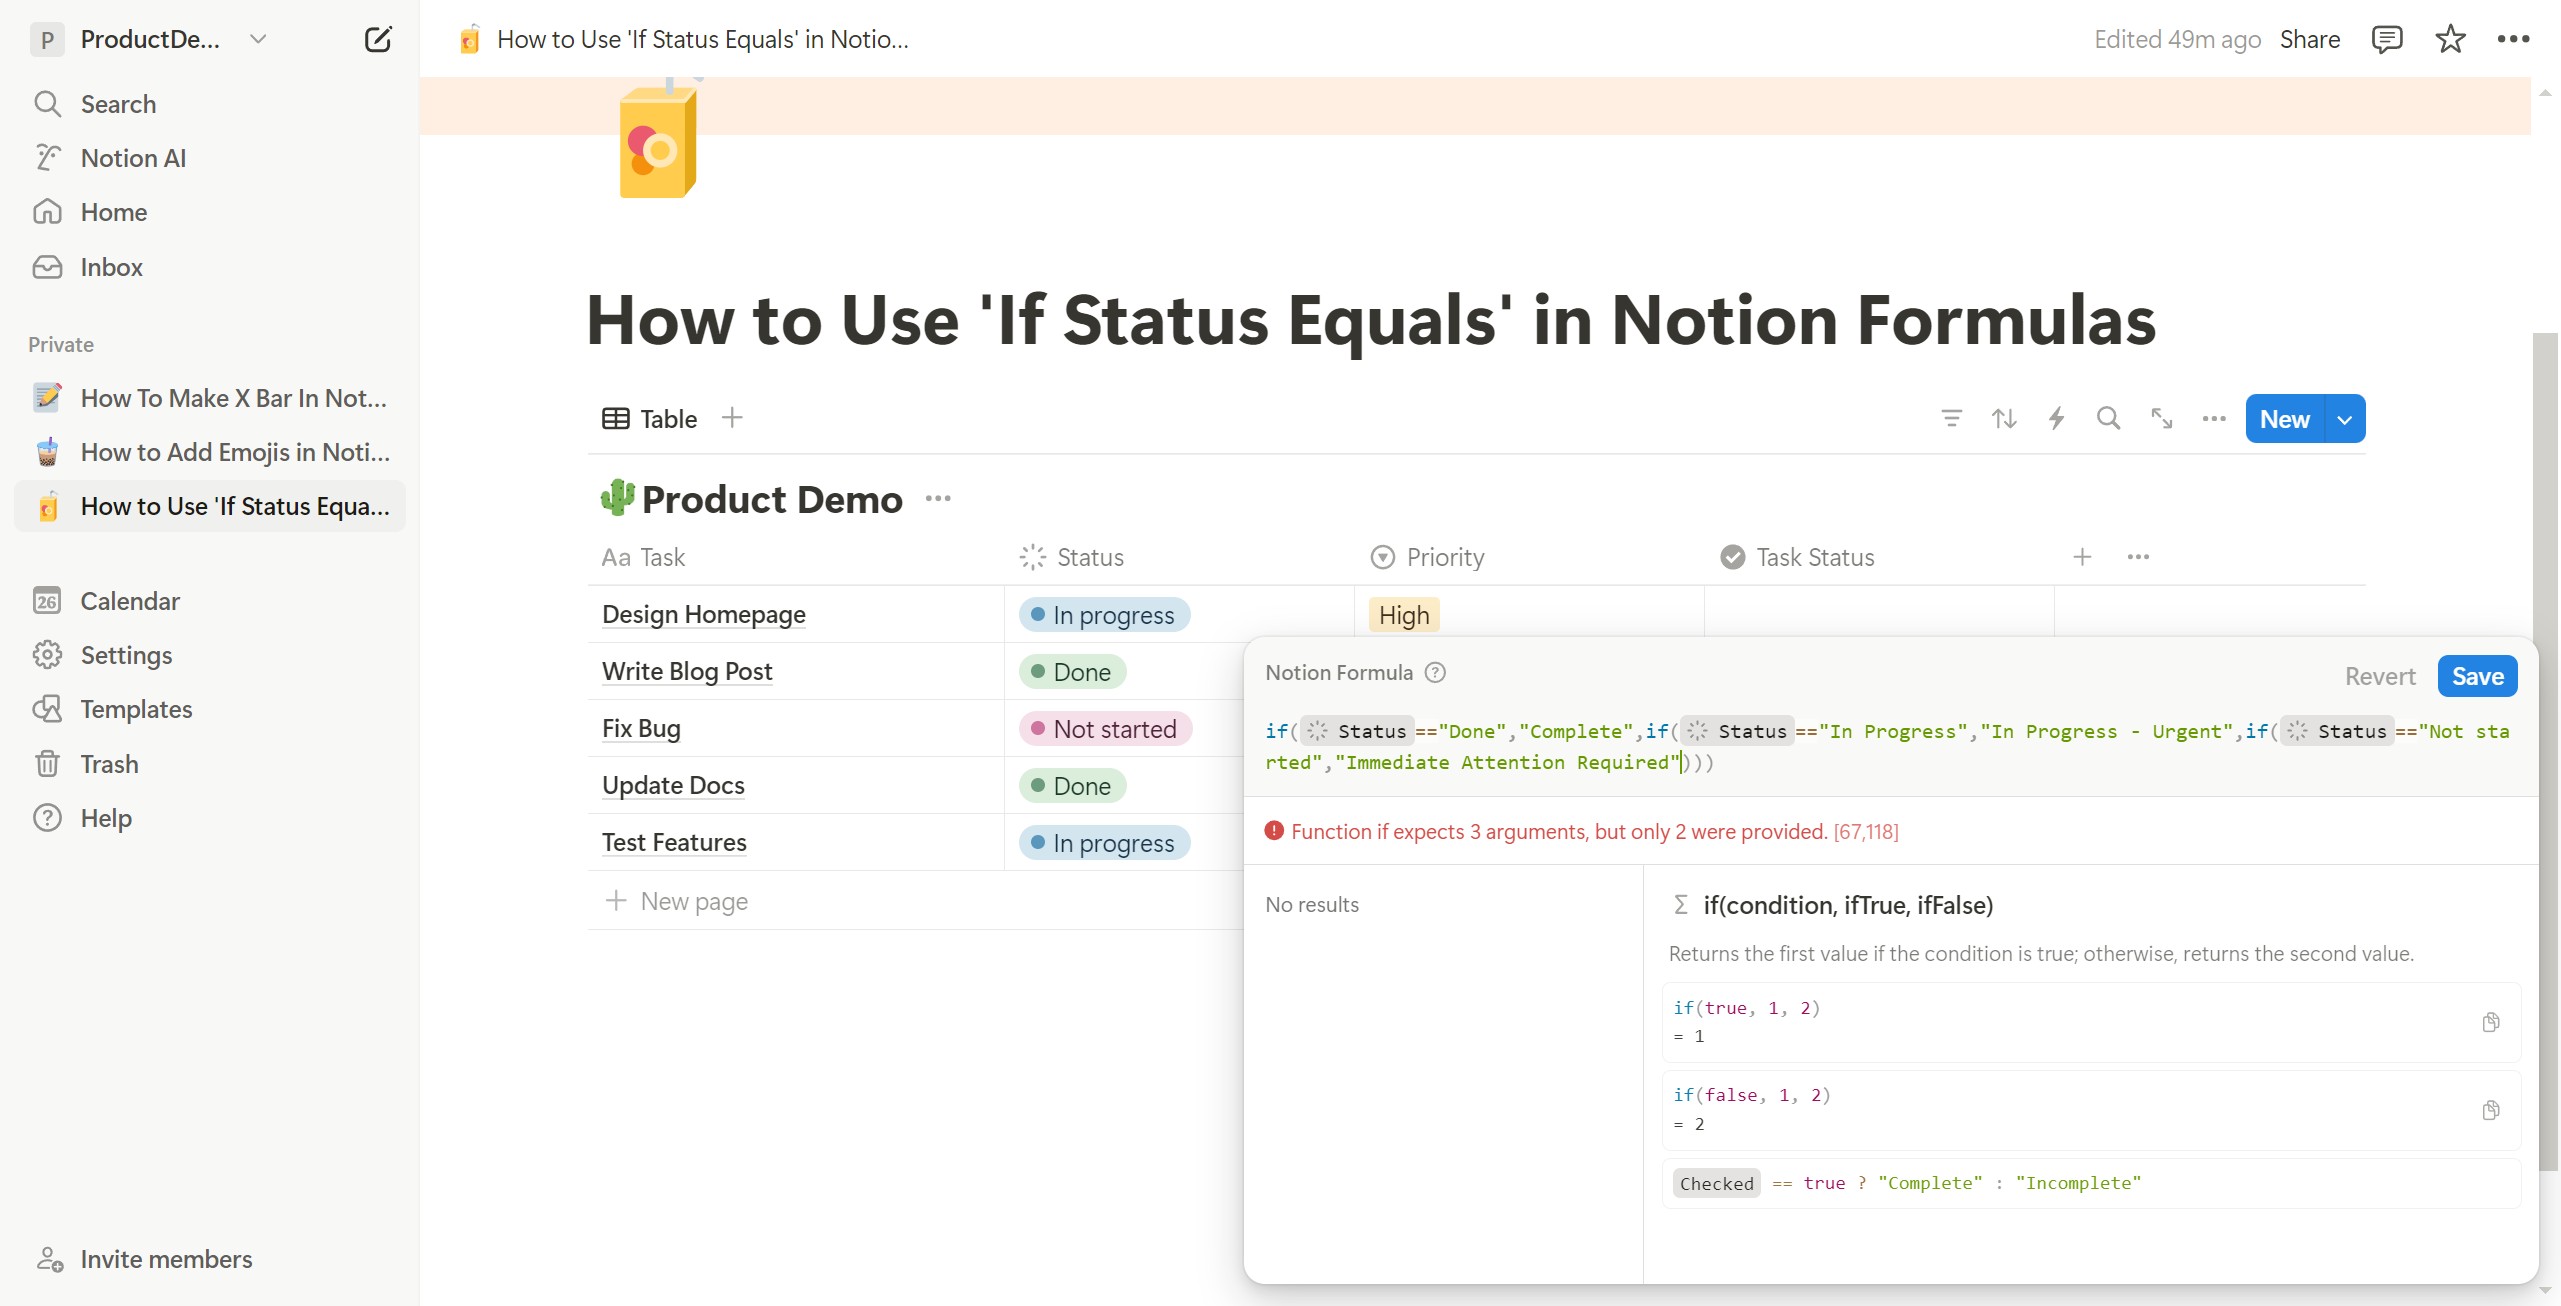Click the High priority tag
2561x1306 pixels.
(x=1403, y=615)
